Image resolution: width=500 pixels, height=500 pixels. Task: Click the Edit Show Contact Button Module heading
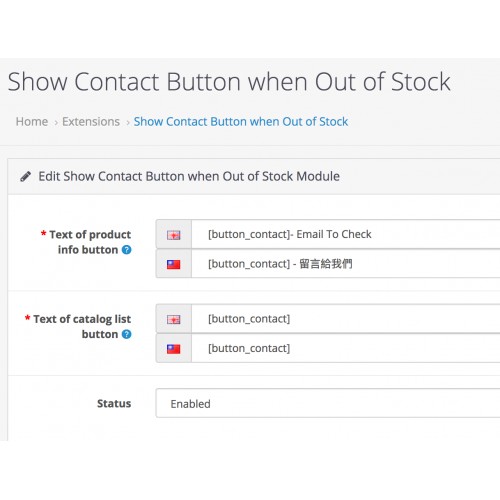(189, 176)
